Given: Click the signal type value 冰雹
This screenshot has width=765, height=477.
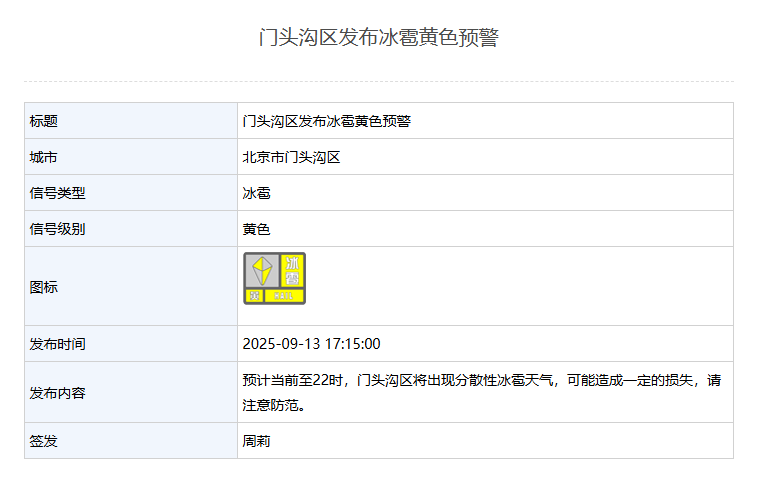Looking at the screenshot, I should (x=257, y=193).
